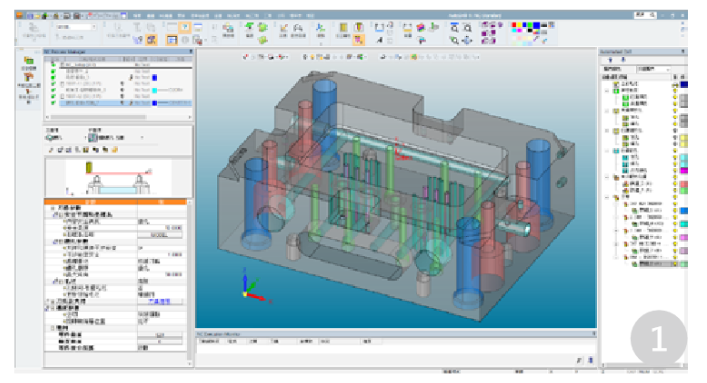
Task: Click the highlighted orange window layout ribbon icon
Action: [172, 40]
